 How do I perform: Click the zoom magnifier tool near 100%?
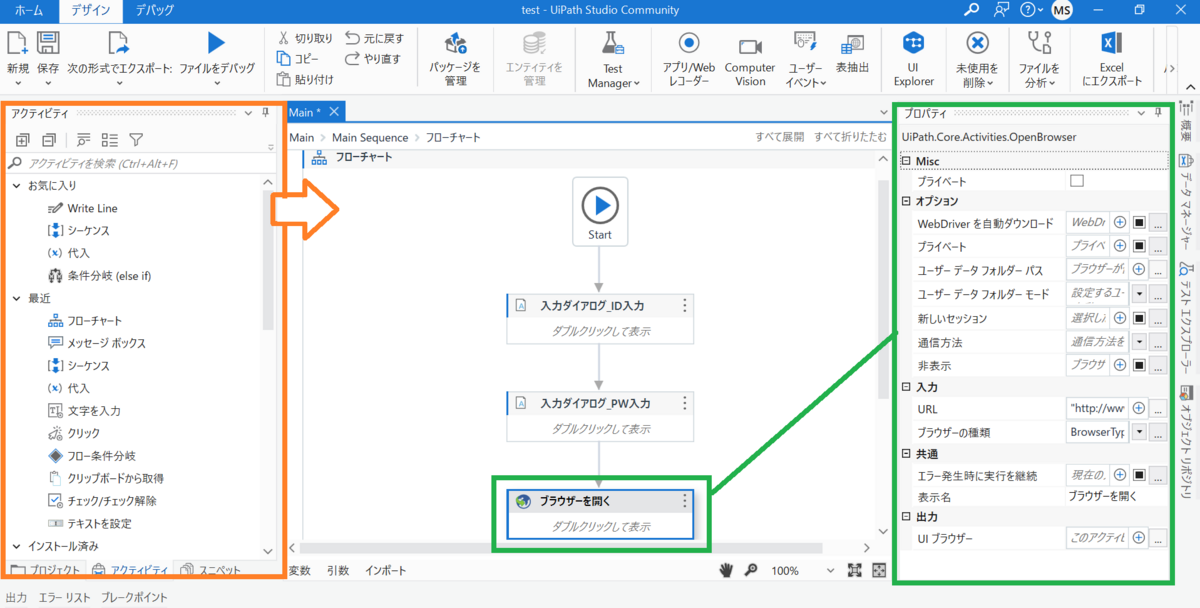pyautogui.click(x=751, y=570)
